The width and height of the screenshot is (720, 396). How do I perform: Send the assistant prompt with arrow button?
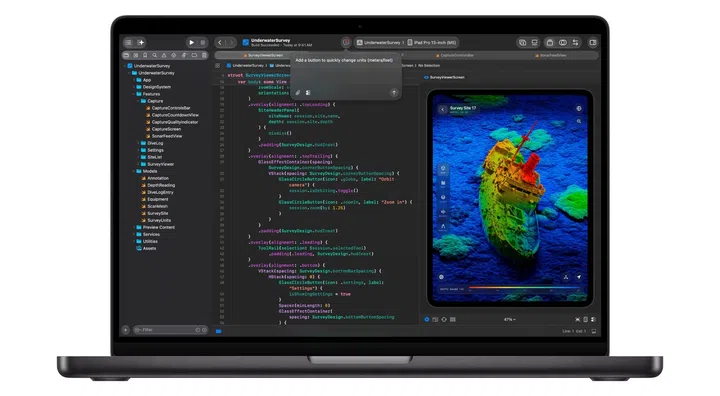pos(394,93)
